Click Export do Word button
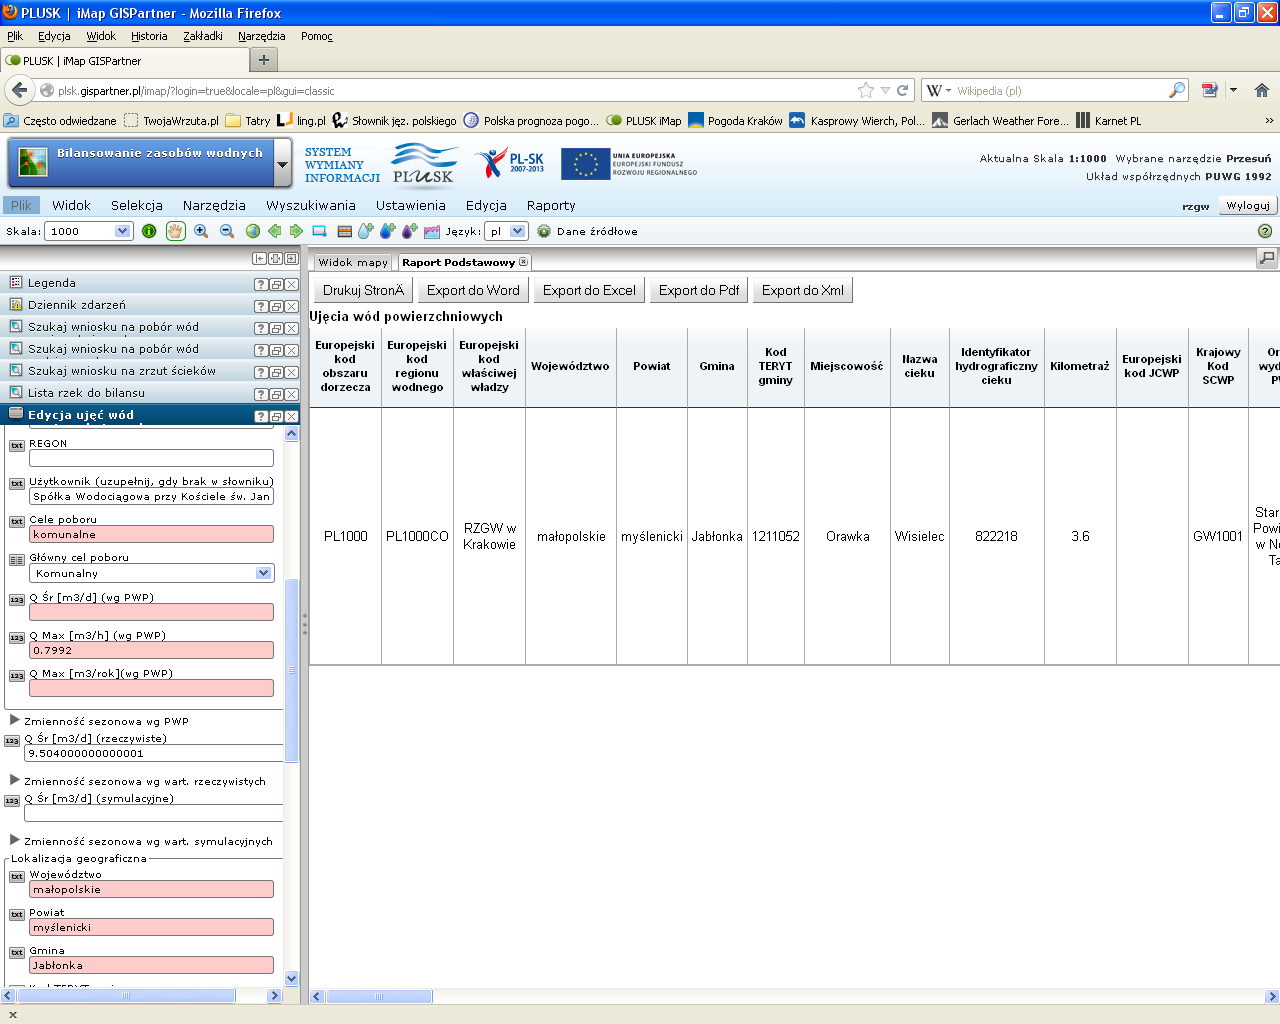Image resolution: width=1280 pixels, height=1024 pixels. coord(473,290)
